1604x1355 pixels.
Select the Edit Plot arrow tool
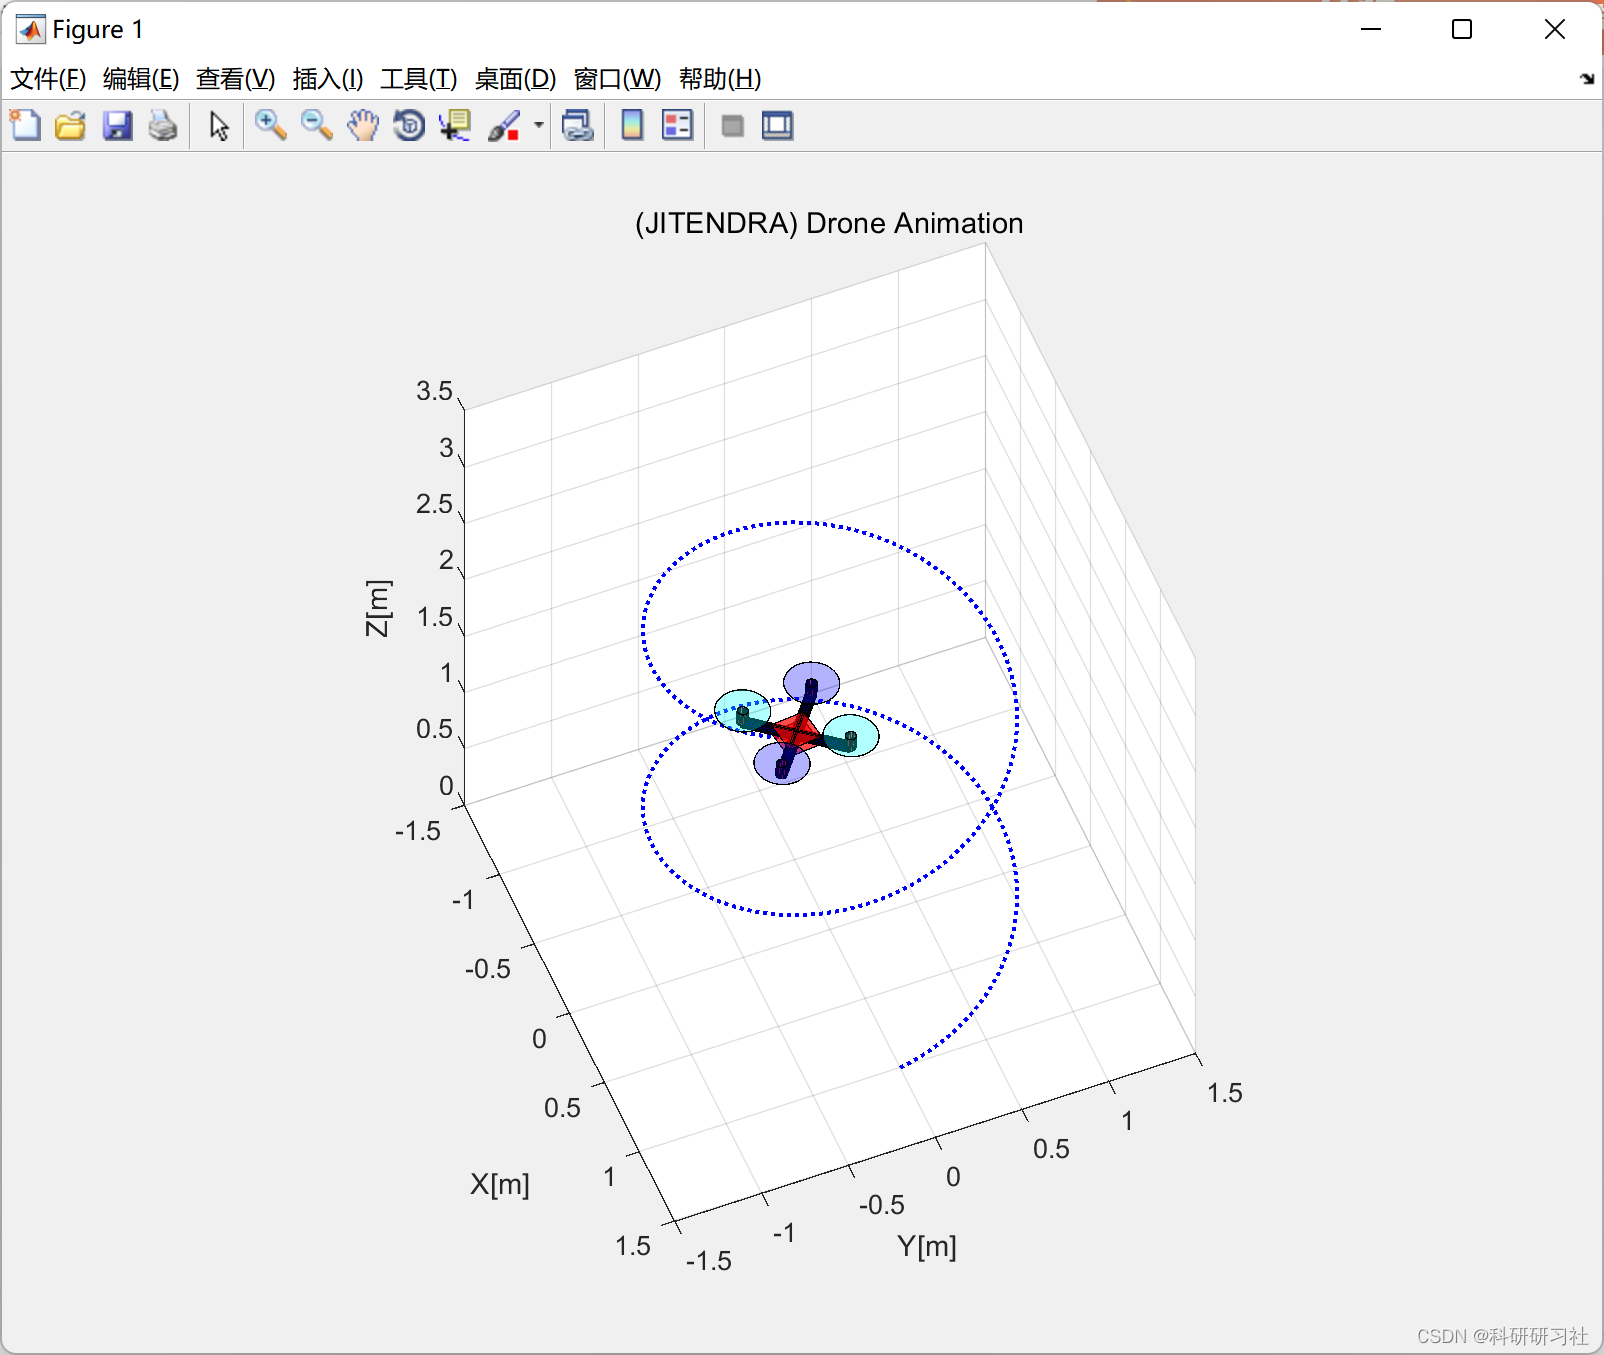[x=219, y=126]
